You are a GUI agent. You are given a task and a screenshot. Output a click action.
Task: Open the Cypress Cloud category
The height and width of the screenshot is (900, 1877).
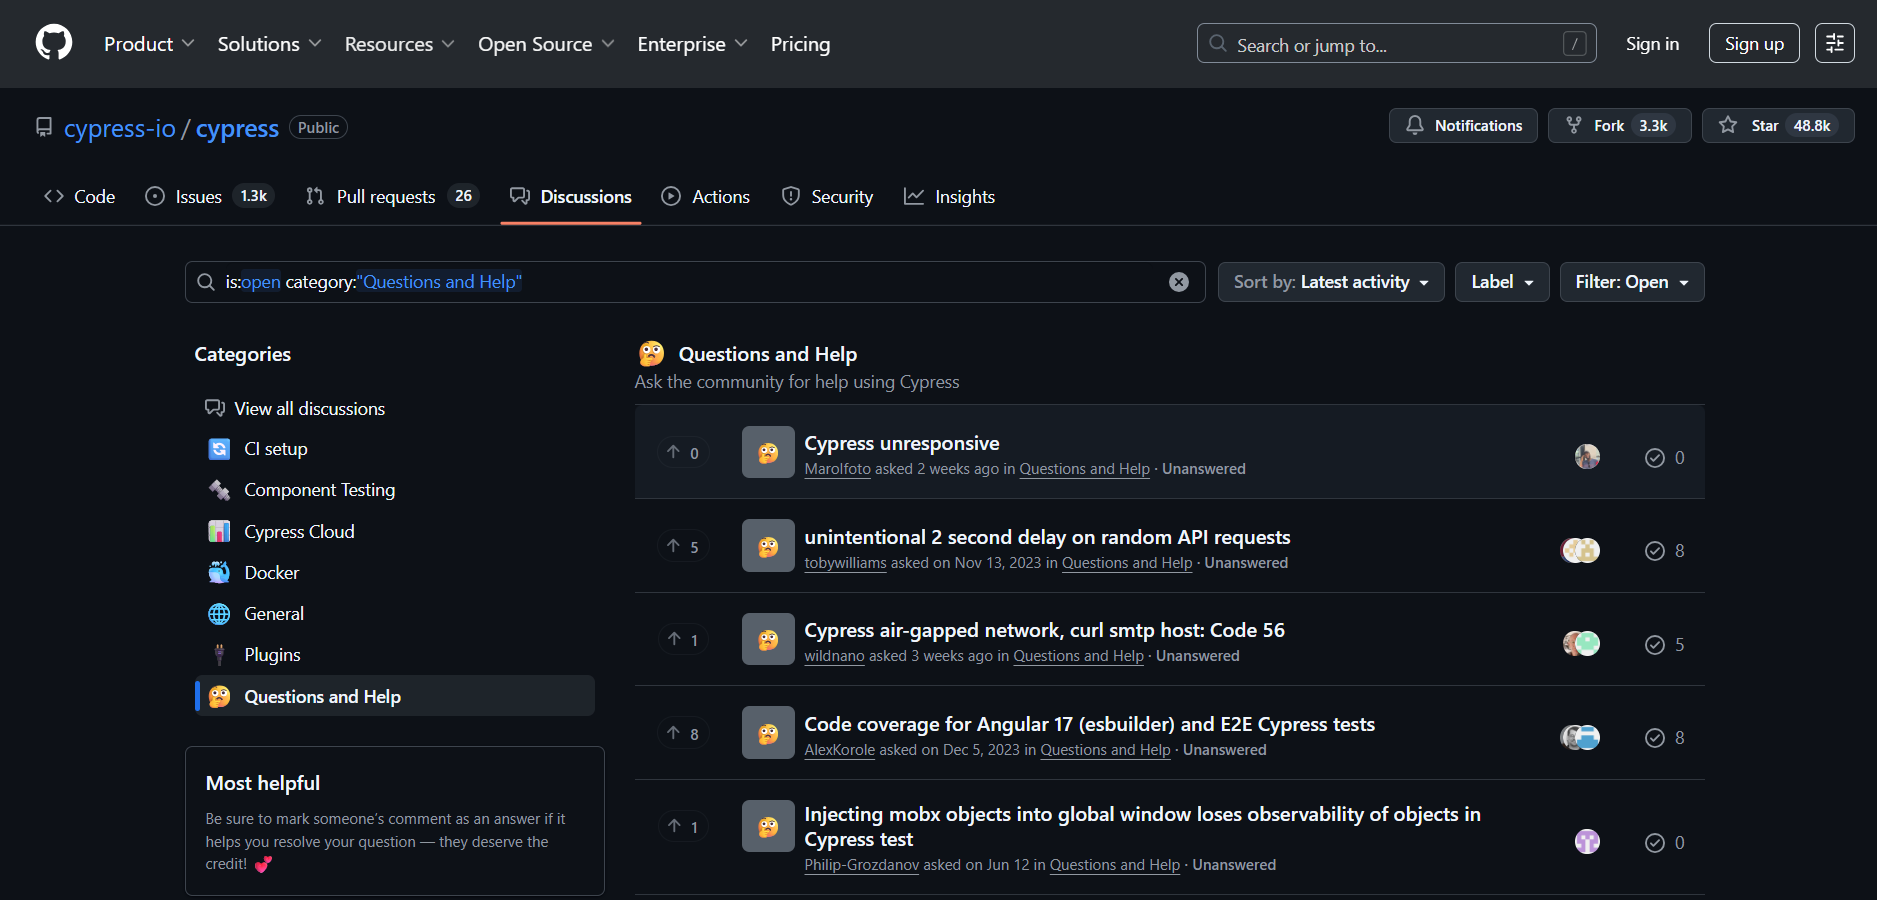pyautogui.click(x=299, y=532)
